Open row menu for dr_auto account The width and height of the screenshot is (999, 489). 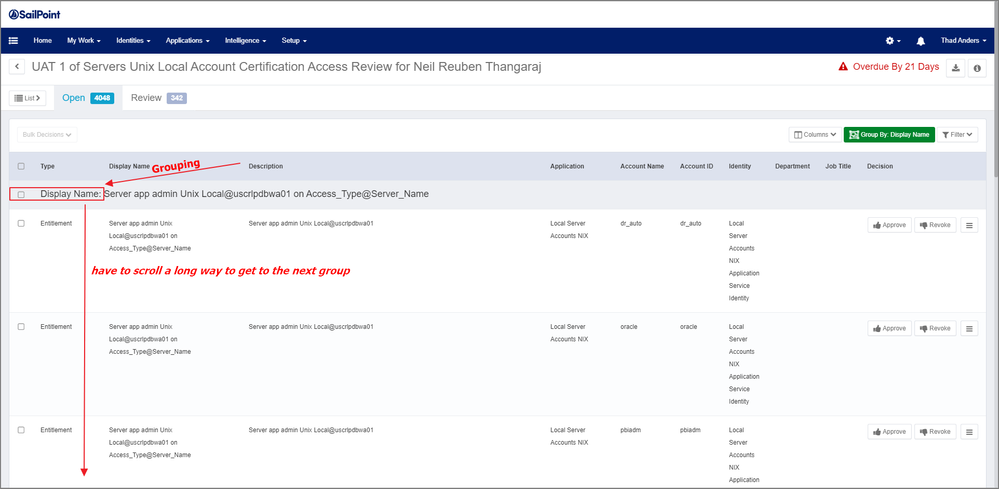(x=968, y=225)
